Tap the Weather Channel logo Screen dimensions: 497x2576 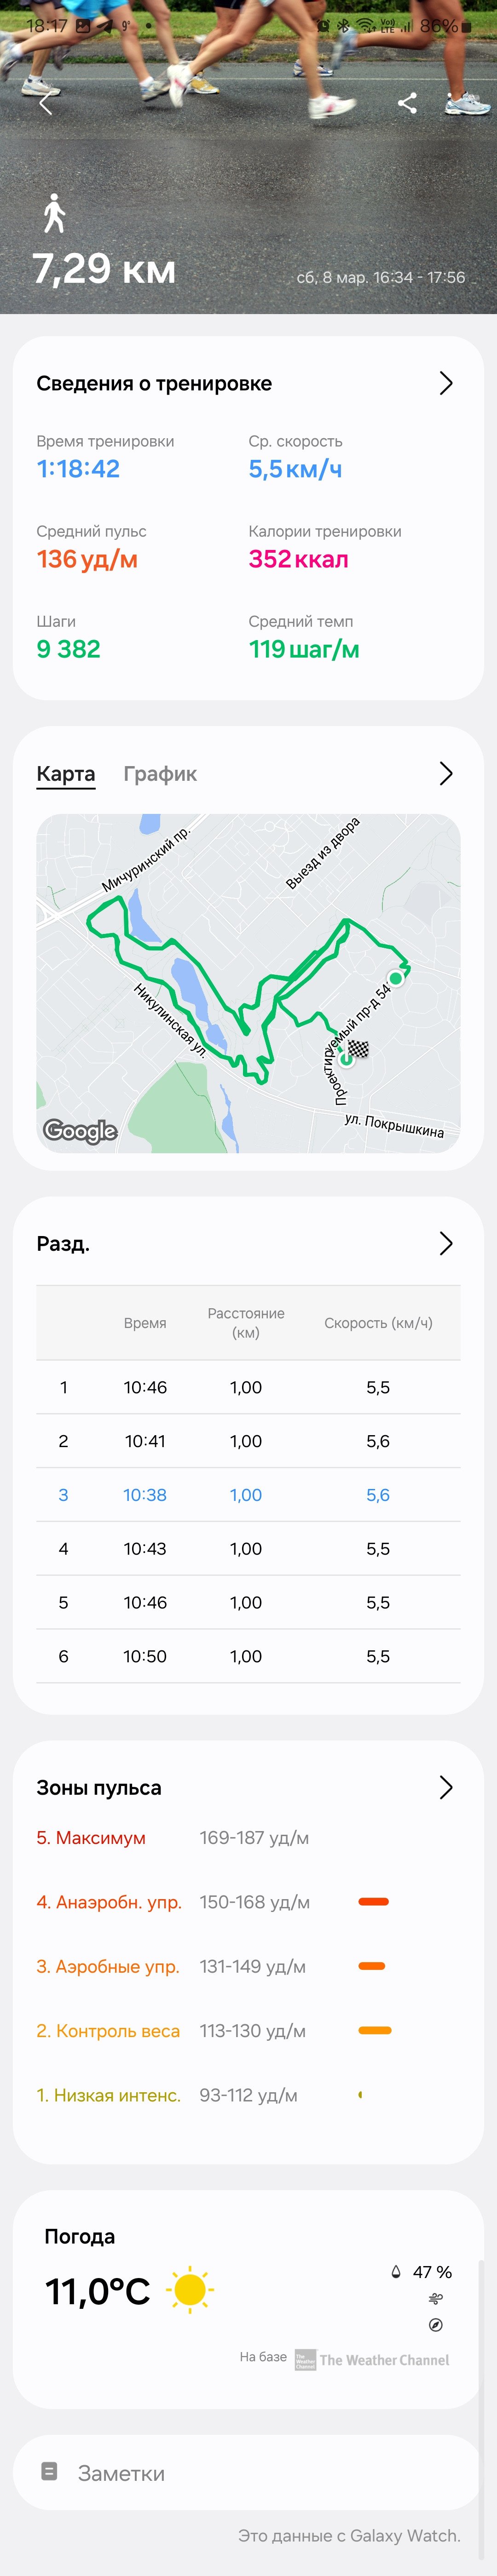(x=371, y=2359)
